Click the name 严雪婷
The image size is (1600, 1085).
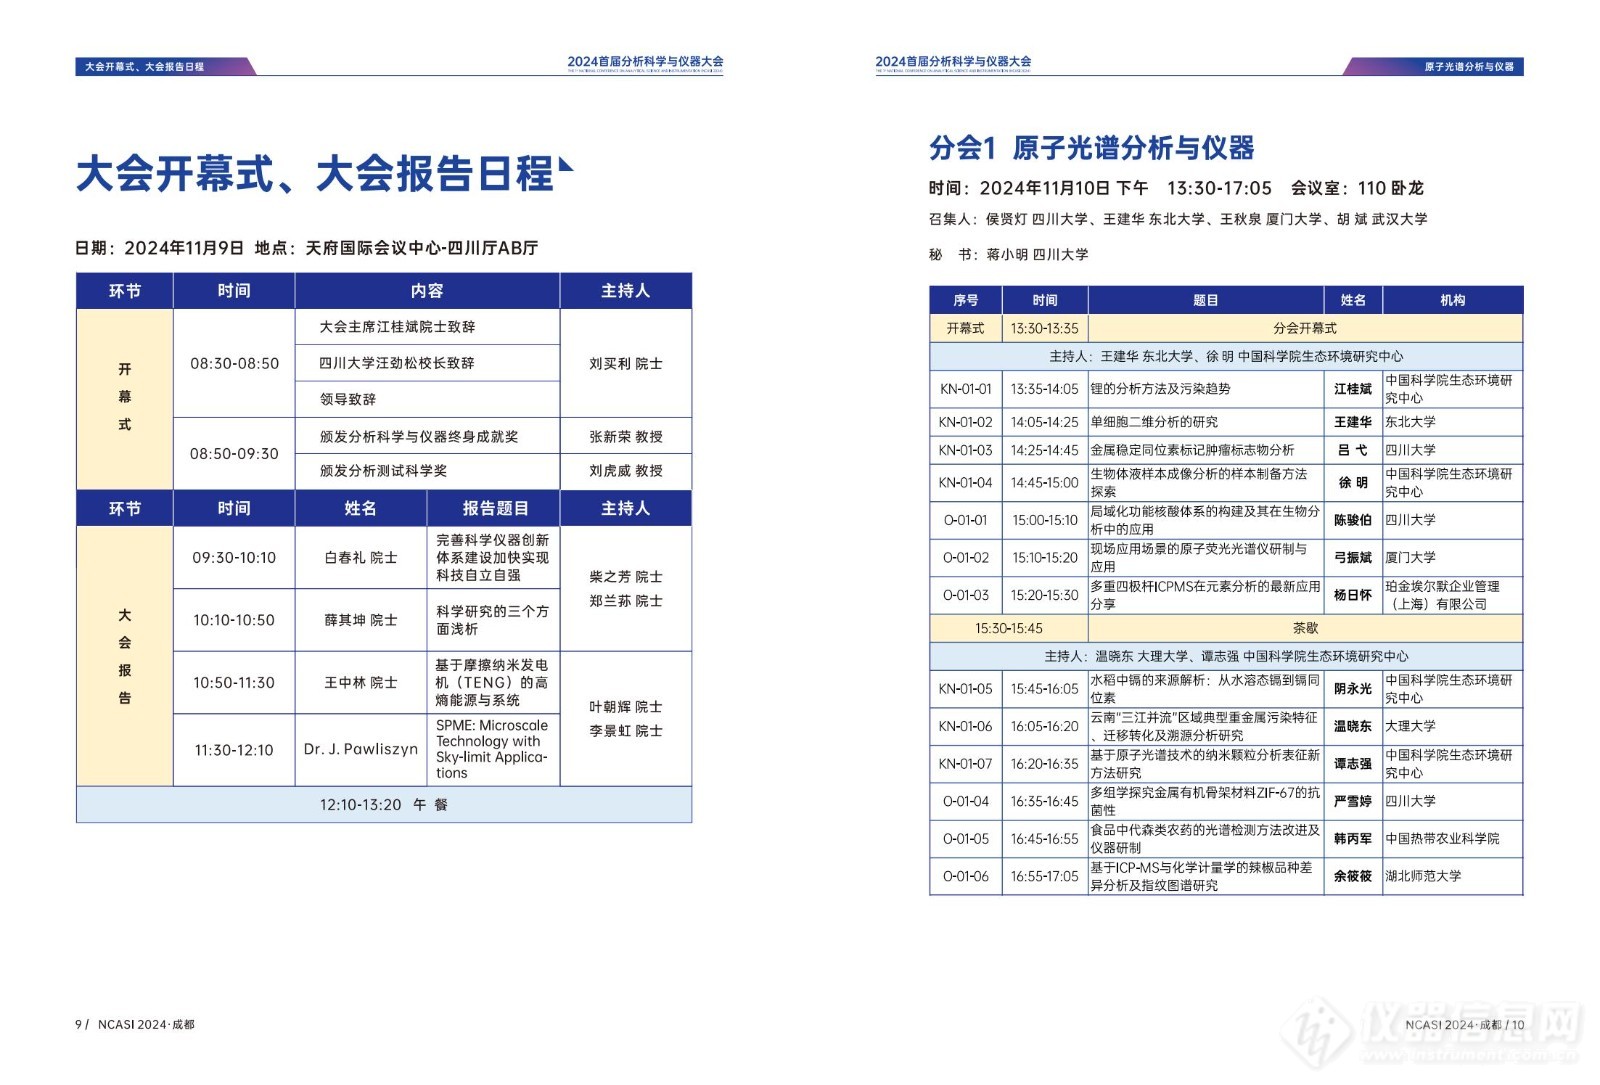1353,801
